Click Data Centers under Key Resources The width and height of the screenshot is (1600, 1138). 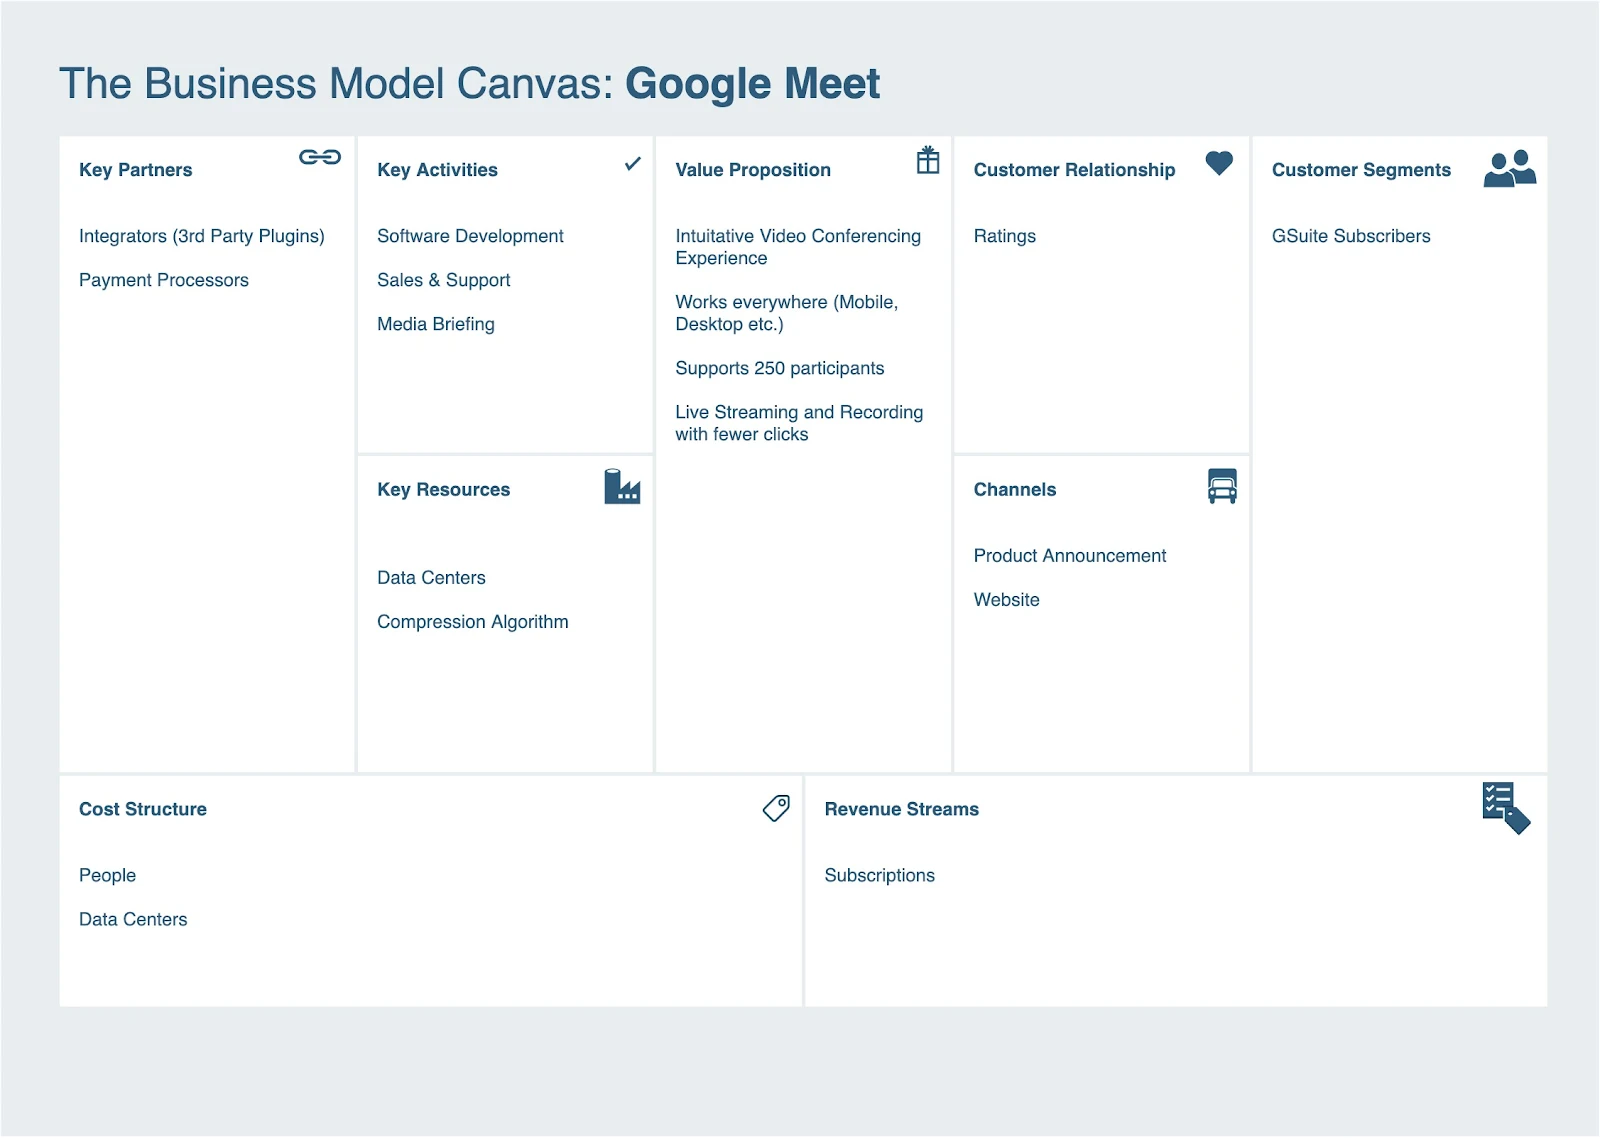(431, 578)
